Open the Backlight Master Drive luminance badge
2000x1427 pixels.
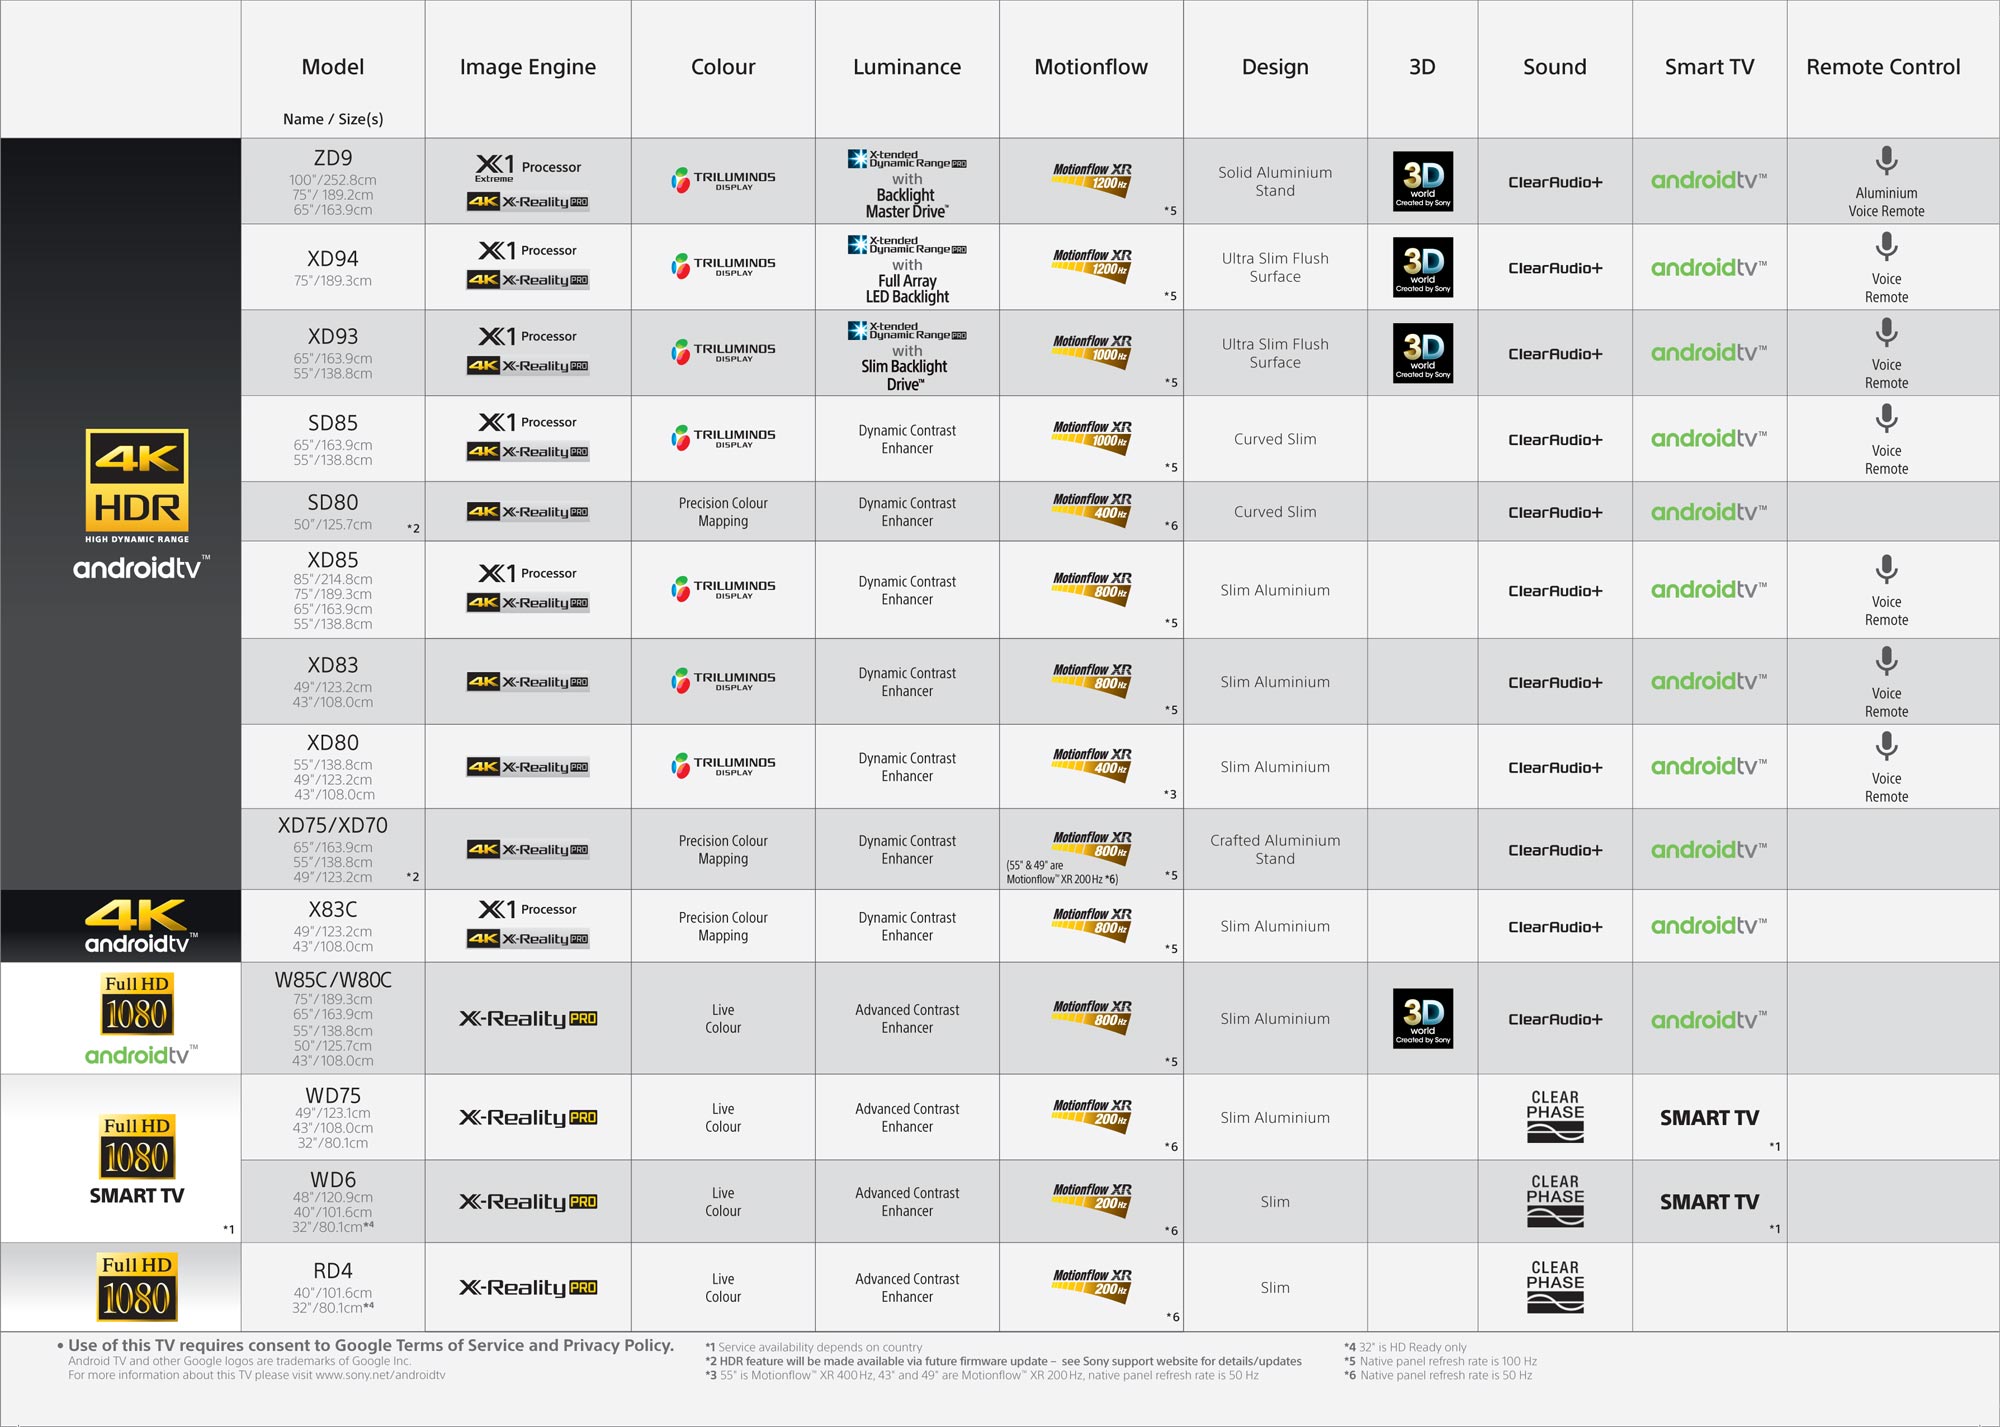pyautogui.click(x=905, y=181)
